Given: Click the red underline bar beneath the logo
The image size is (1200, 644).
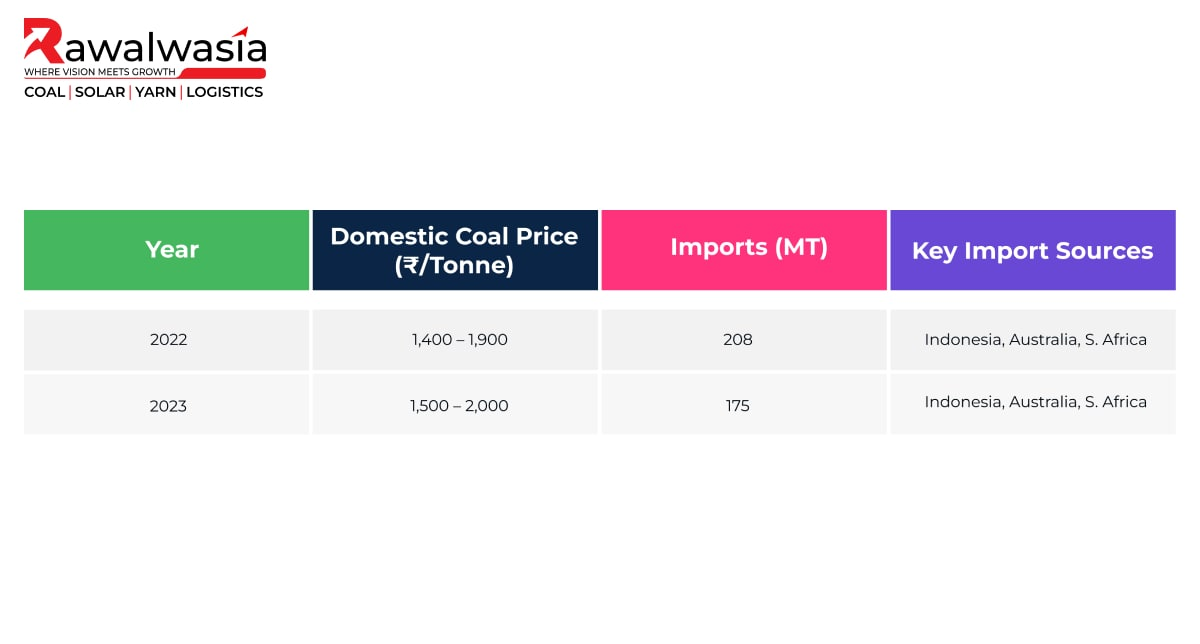Looking at the screenshot, I should pos(222,73).
